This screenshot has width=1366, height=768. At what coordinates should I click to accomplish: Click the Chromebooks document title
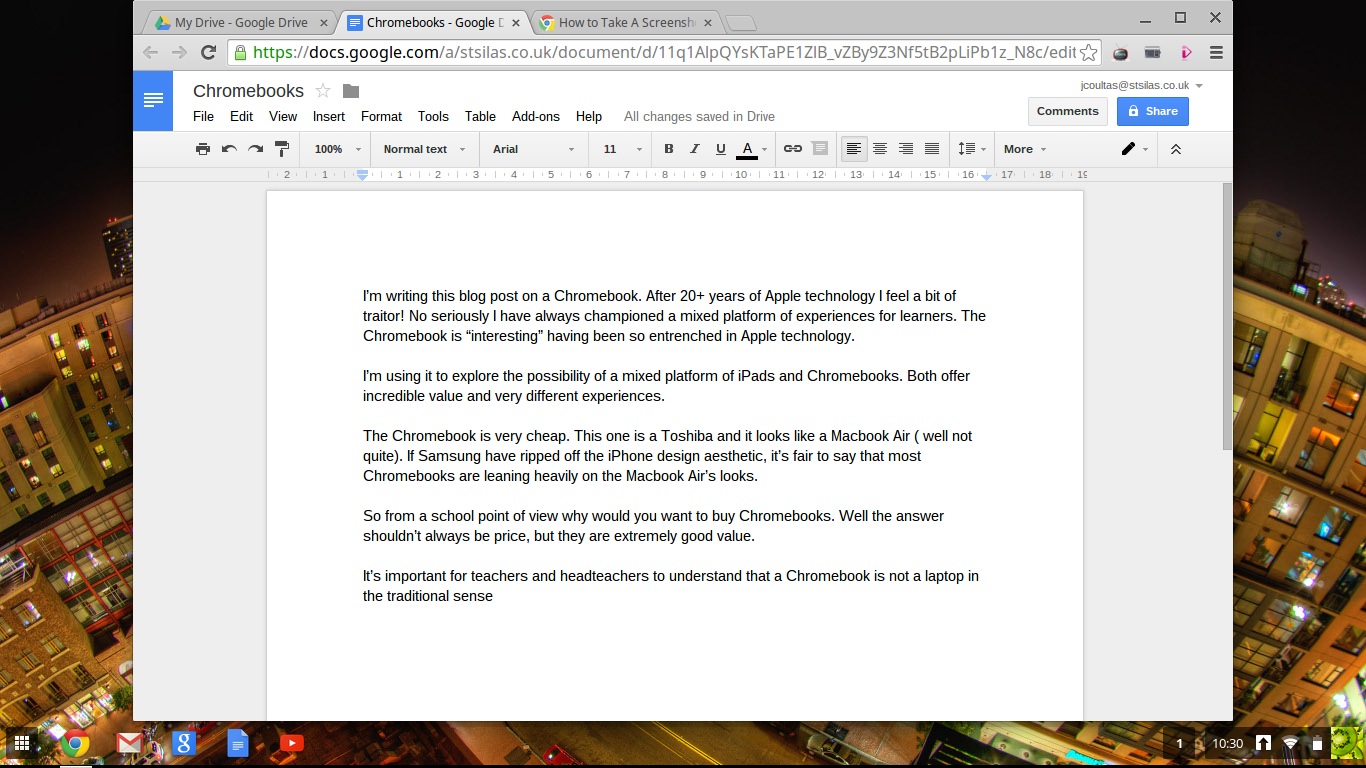pos(248,91)
